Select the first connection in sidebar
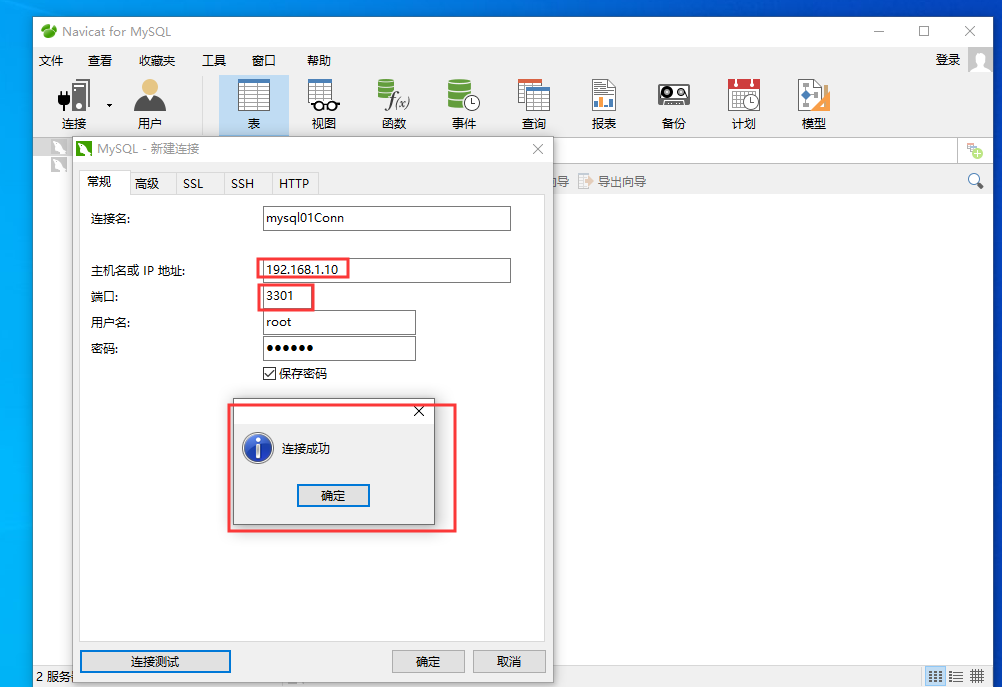This screenshot has width=1002, height=687. (x=59, y=148)
